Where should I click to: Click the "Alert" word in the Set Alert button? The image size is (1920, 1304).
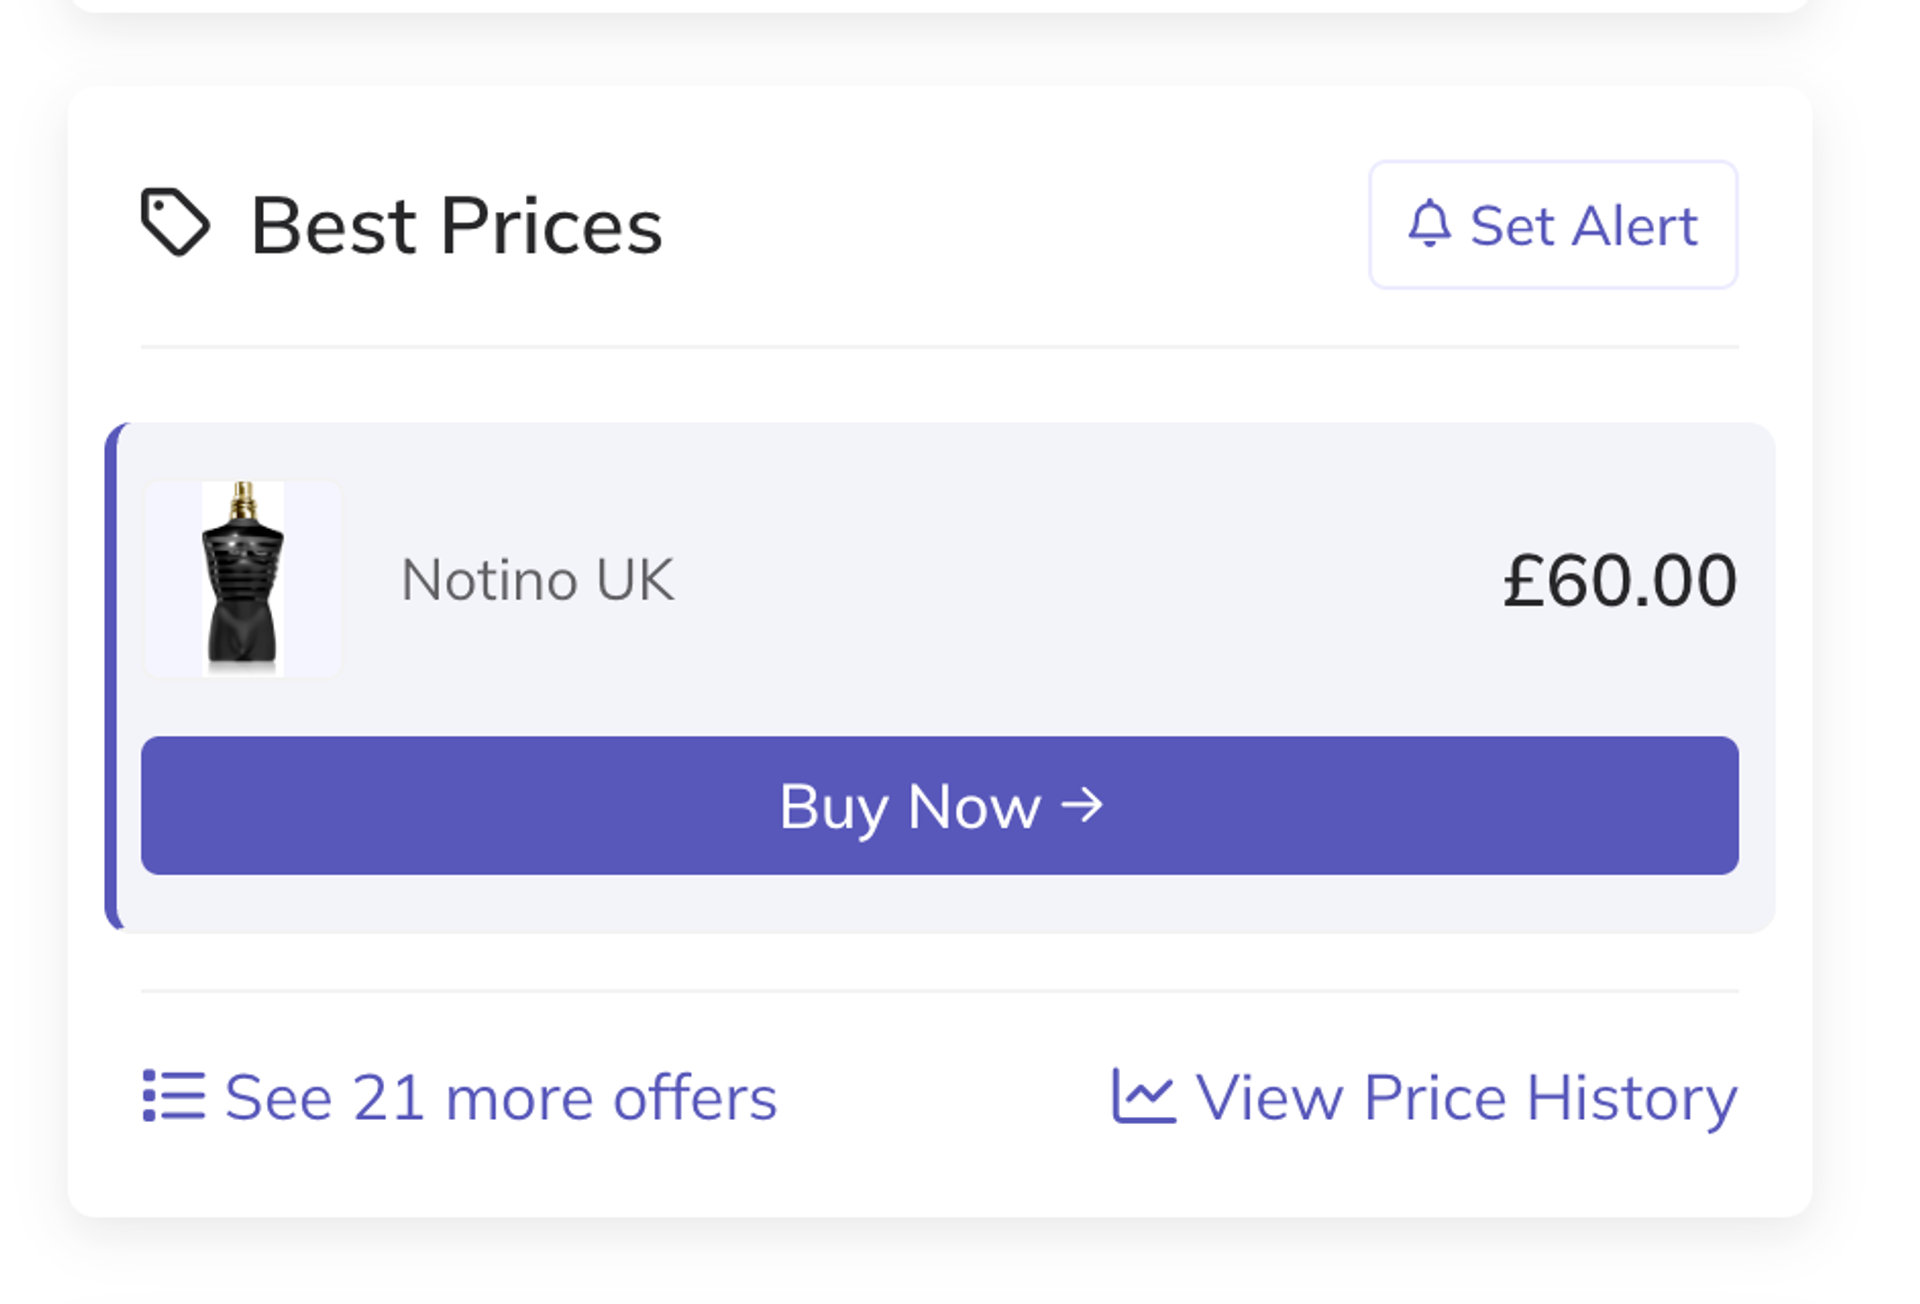coord(1634,226)
